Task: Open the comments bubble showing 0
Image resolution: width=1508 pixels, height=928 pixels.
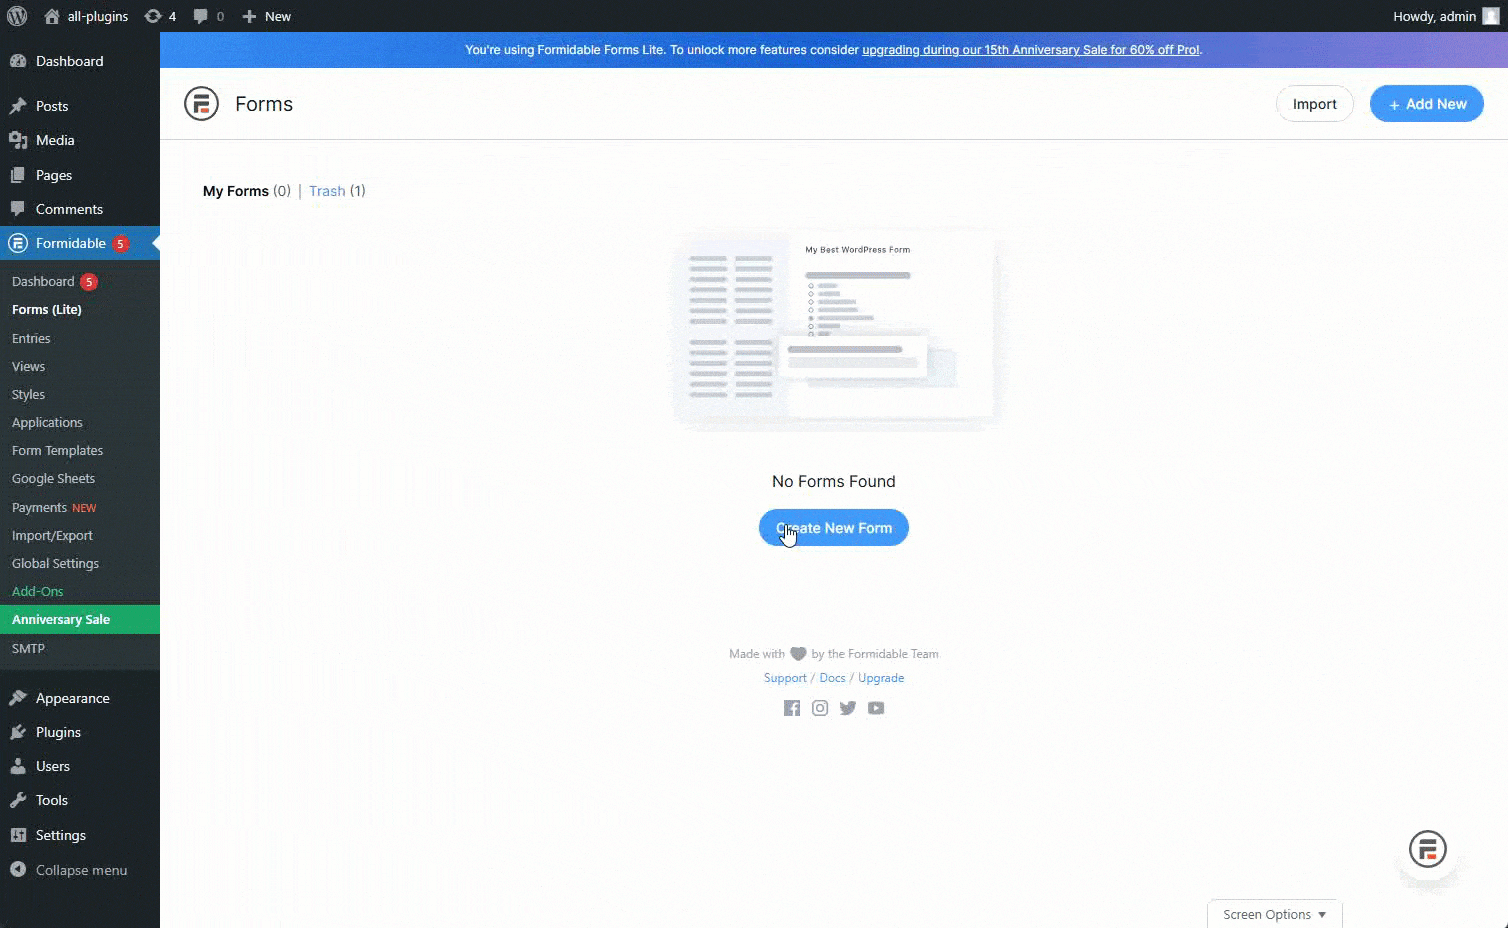Action: pos(209,16)
